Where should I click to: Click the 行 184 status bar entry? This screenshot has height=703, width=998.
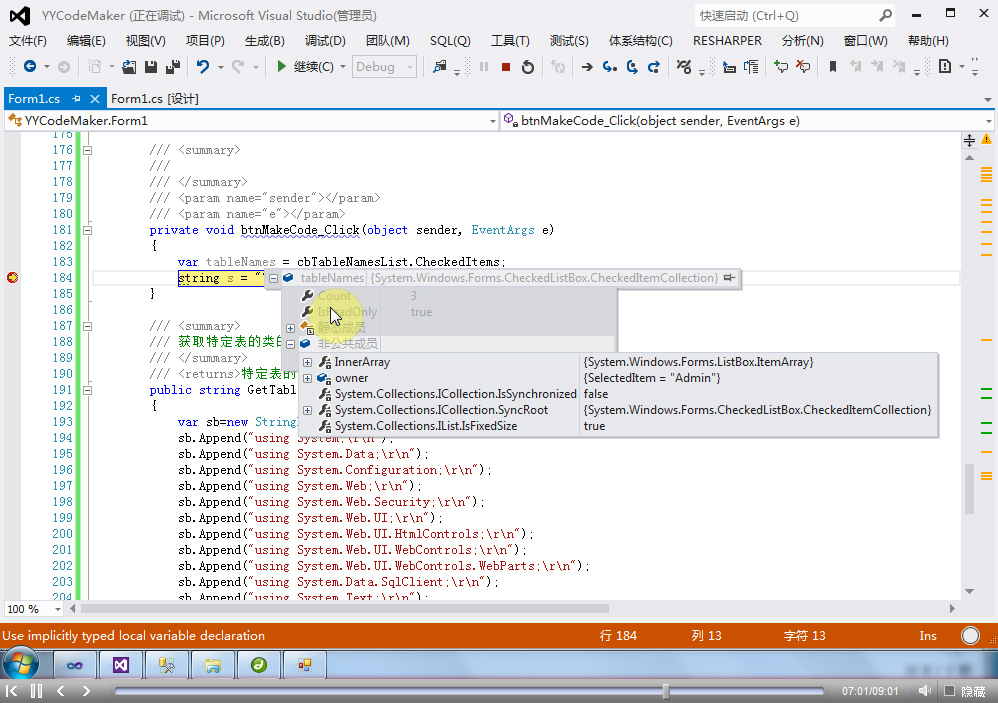click(617, 636)
